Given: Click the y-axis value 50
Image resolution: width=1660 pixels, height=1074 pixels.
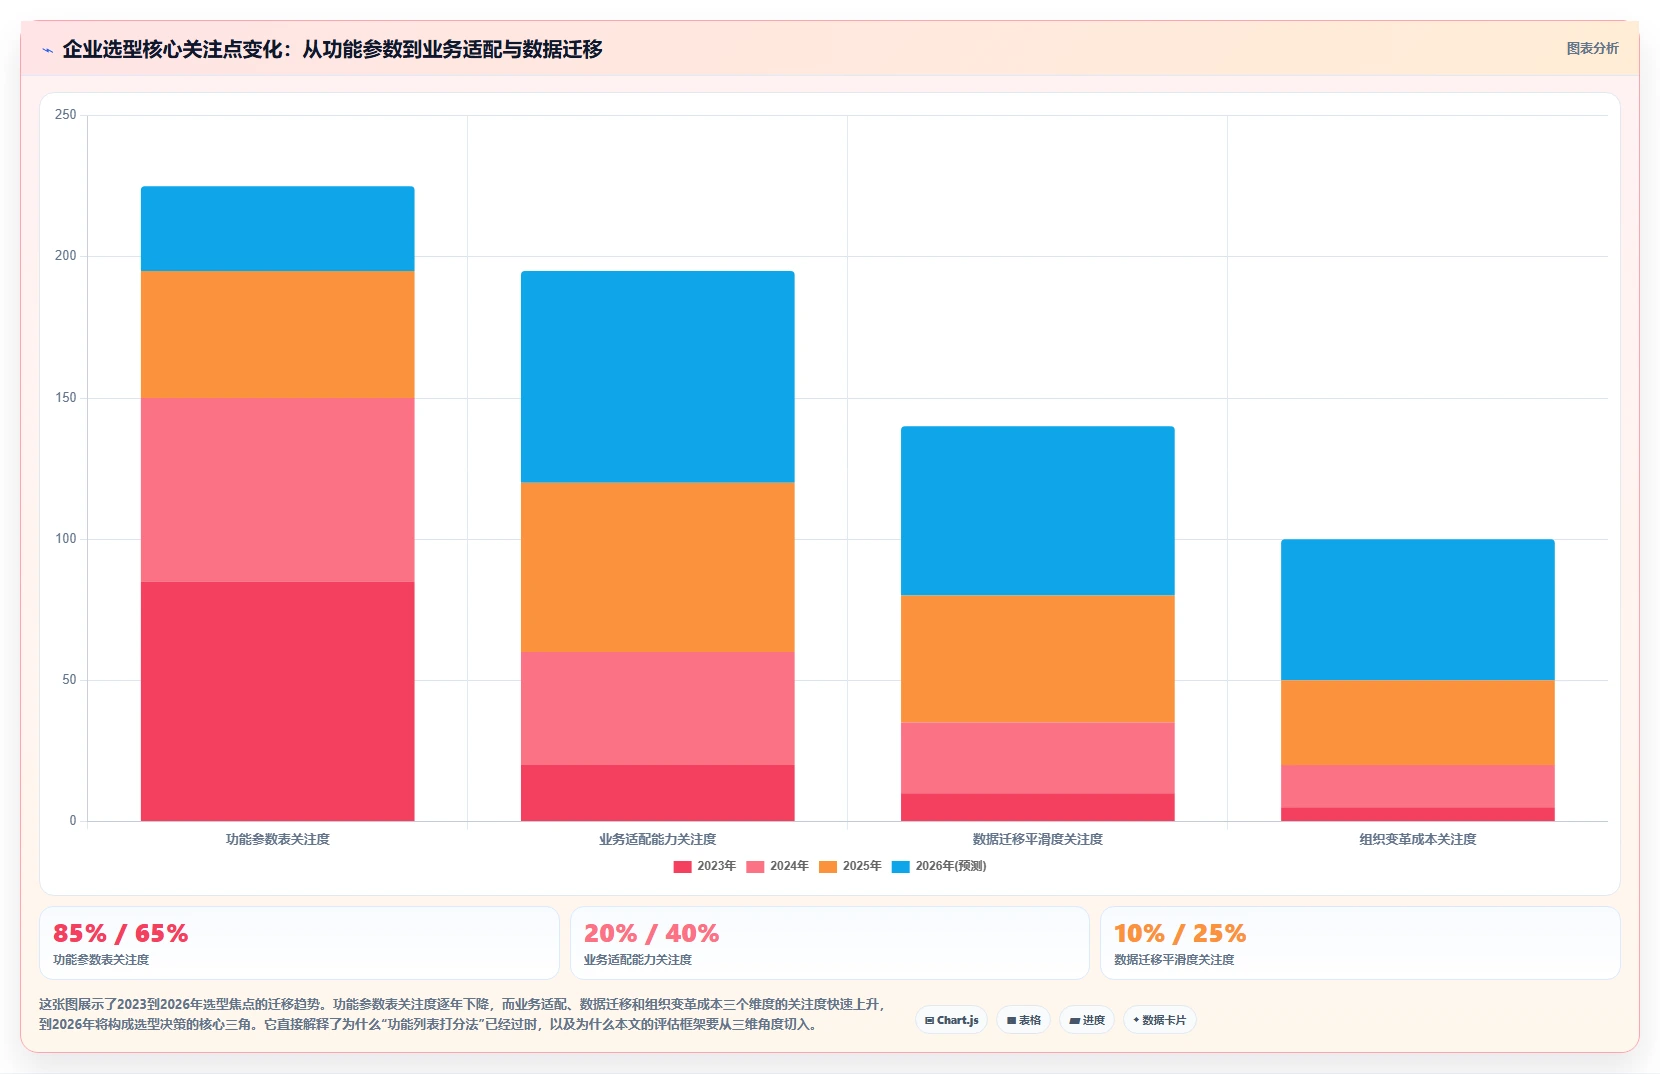Looking at the screenshot, I should click(x=69, y=680).
